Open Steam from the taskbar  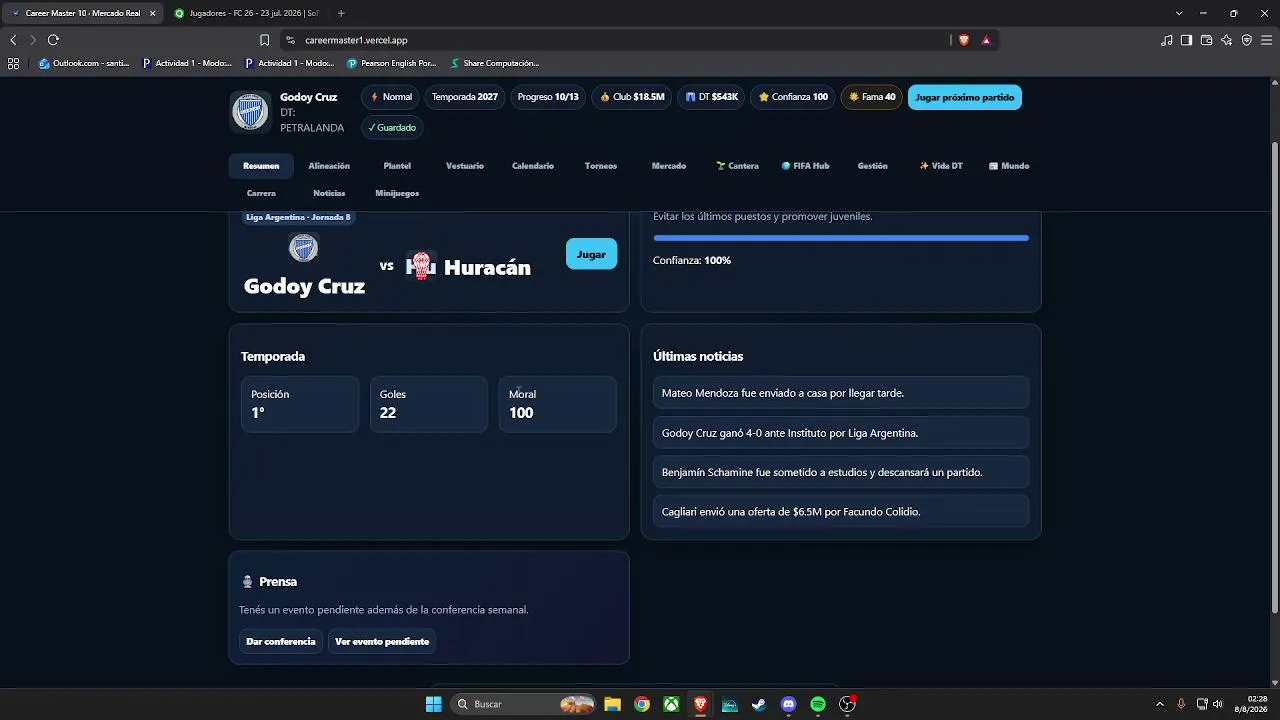pos(759,704)
